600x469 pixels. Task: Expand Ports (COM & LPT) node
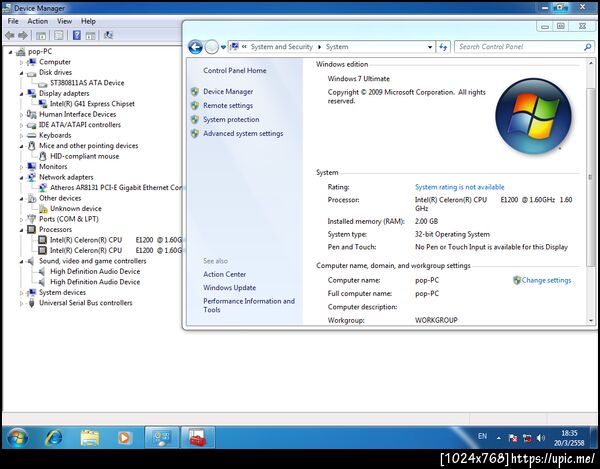(x=21, y=219)
